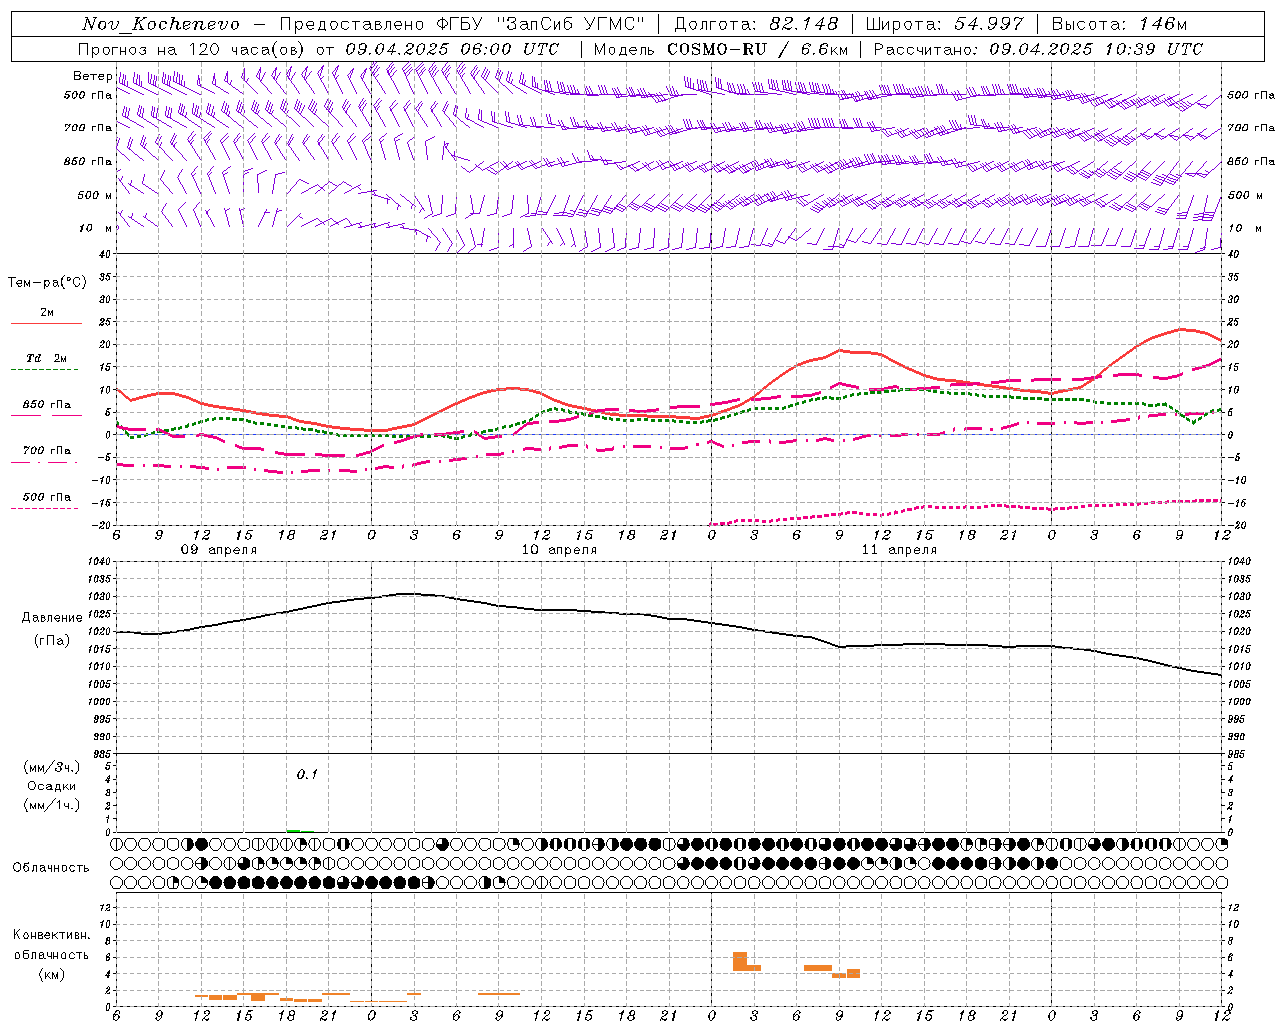Click the "Высота: 146м" elevation value
This screenshot has height=1024, width=1280.
point(1122,24)
